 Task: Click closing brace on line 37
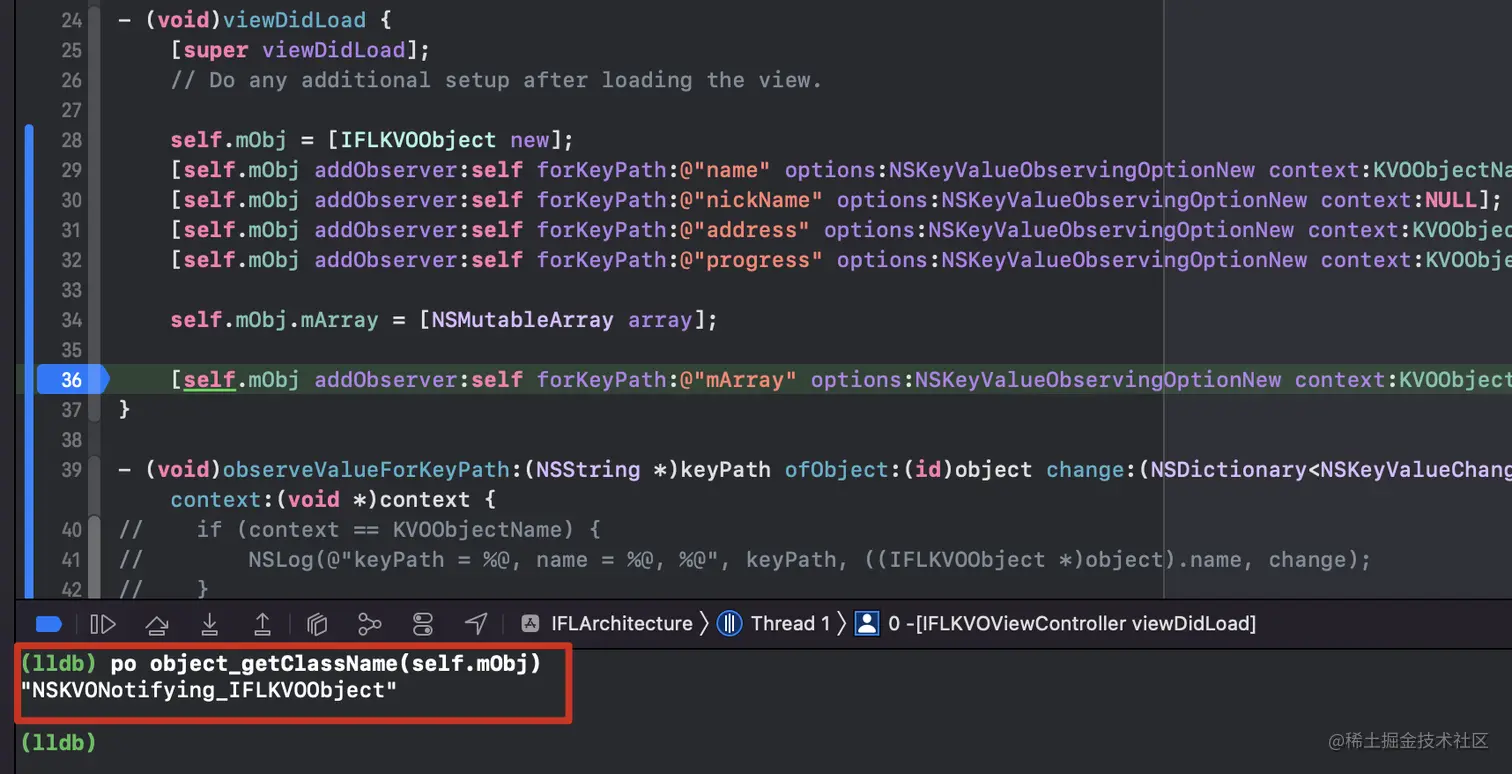(124, 410)
